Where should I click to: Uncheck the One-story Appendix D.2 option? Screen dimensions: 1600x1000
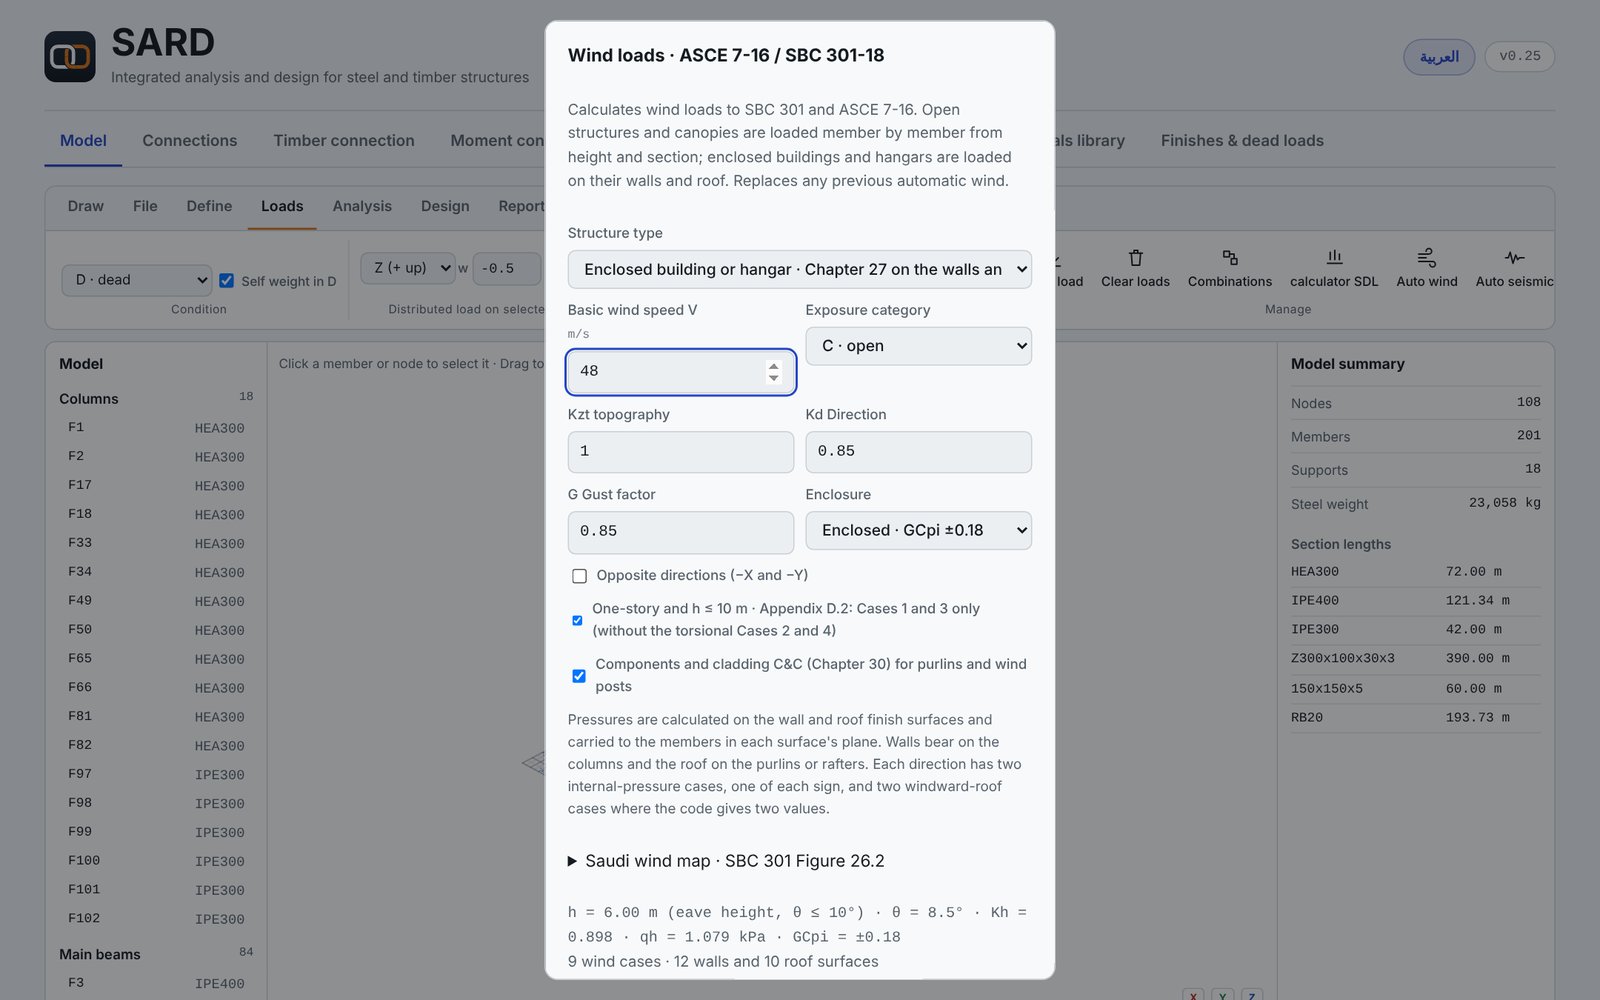(x=577, y=620)
